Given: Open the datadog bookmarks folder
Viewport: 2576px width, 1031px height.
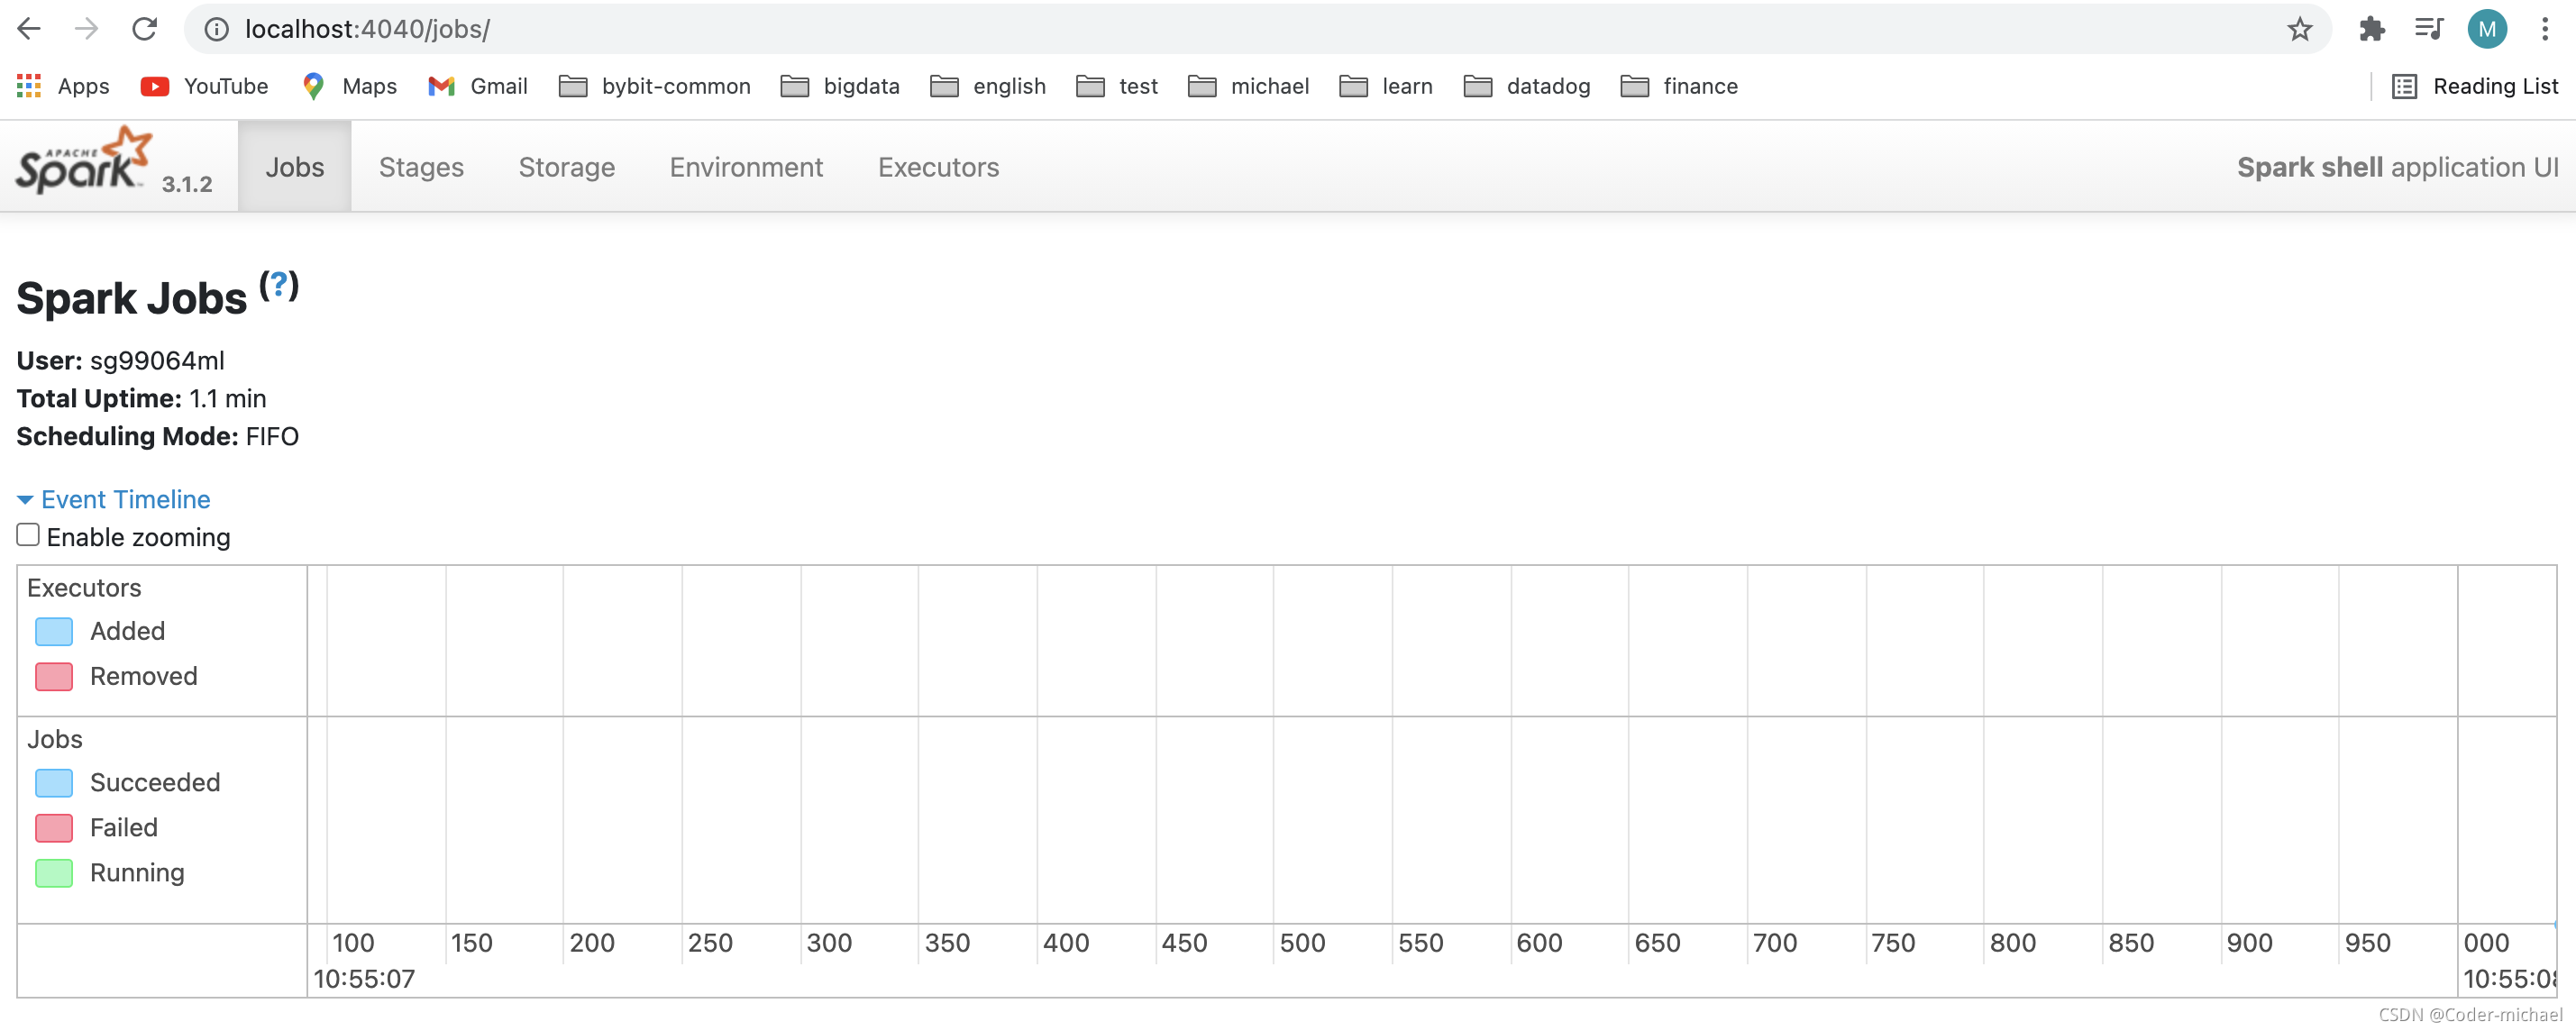Looking at the screenshot, I should [x=1526, y=86].
